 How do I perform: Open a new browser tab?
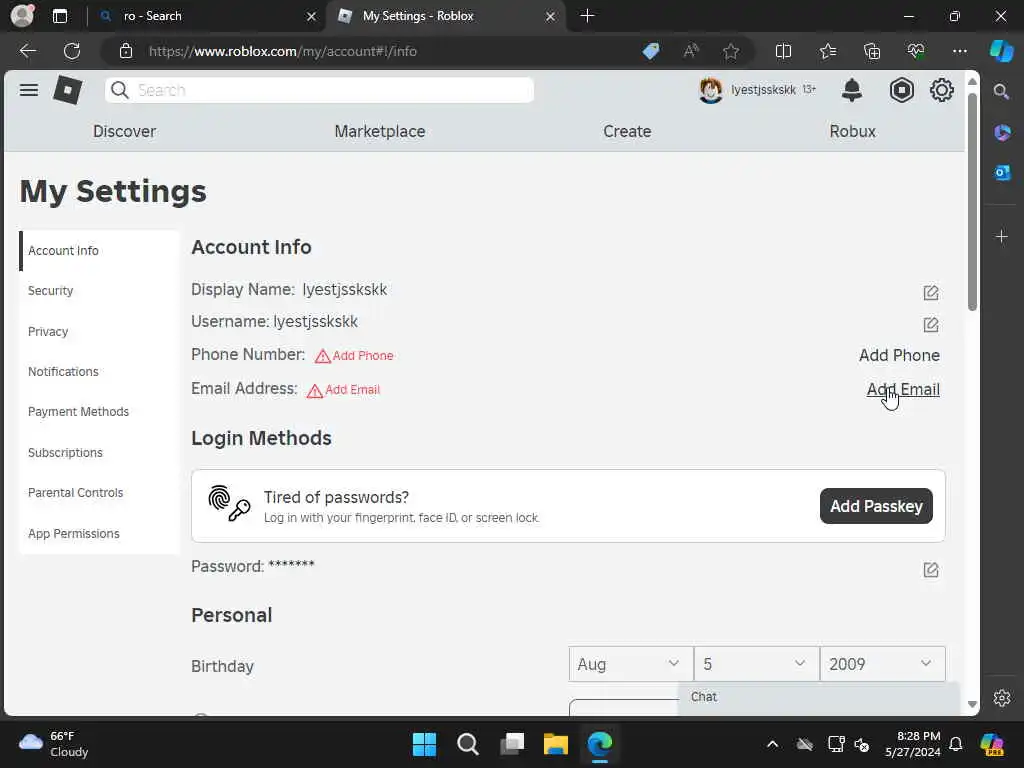587,16
